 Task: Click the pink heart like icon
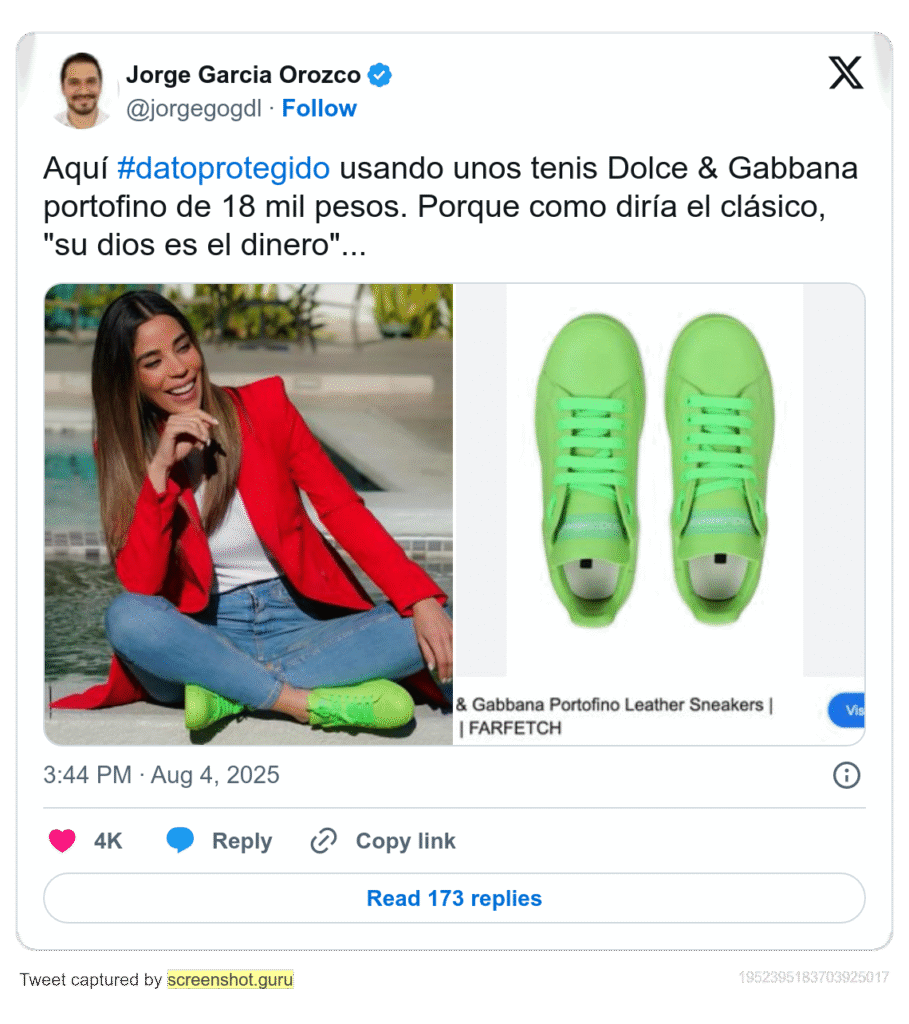[62, 840]
